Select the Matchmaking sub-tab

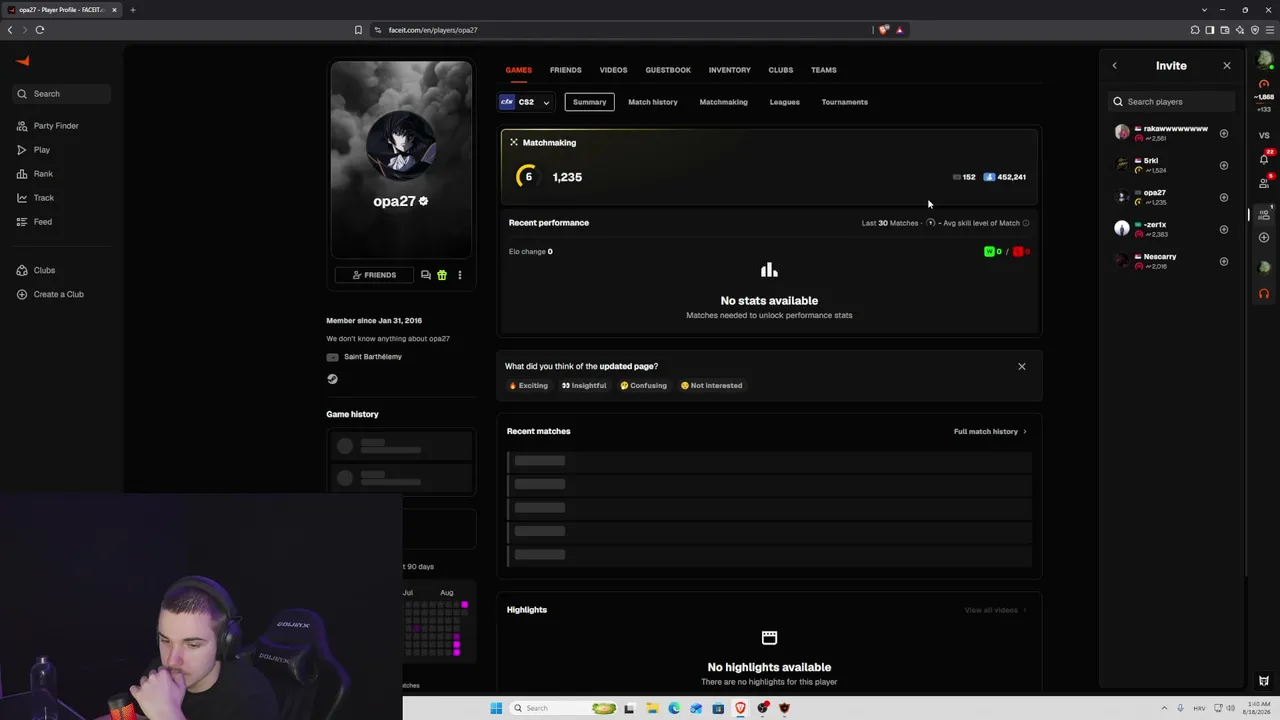(723, 102)
